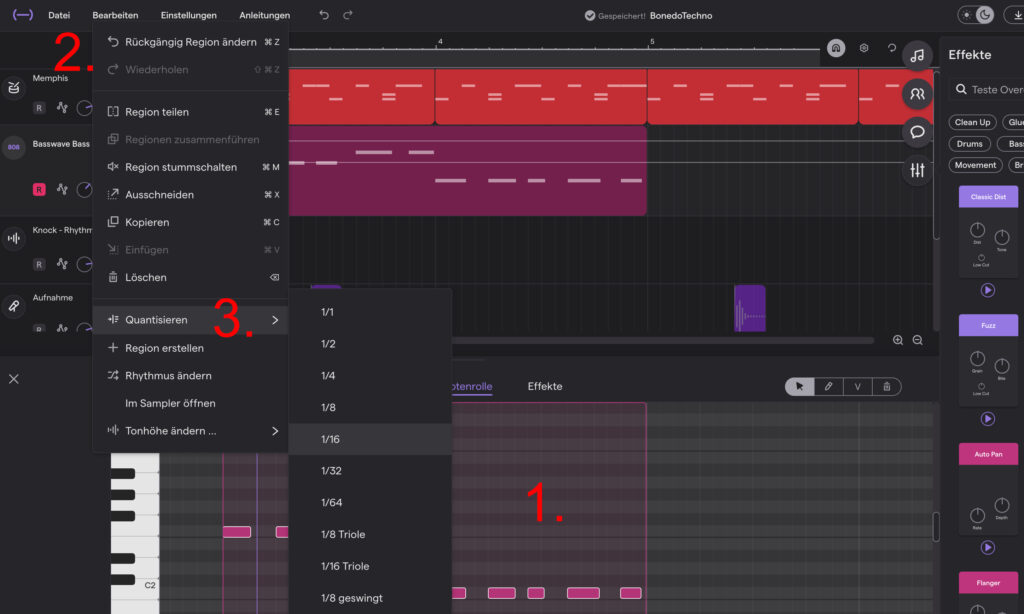The image size is (1024, 614).
Task: Open automation for Memphis track
Action: [x=62, y=108]
